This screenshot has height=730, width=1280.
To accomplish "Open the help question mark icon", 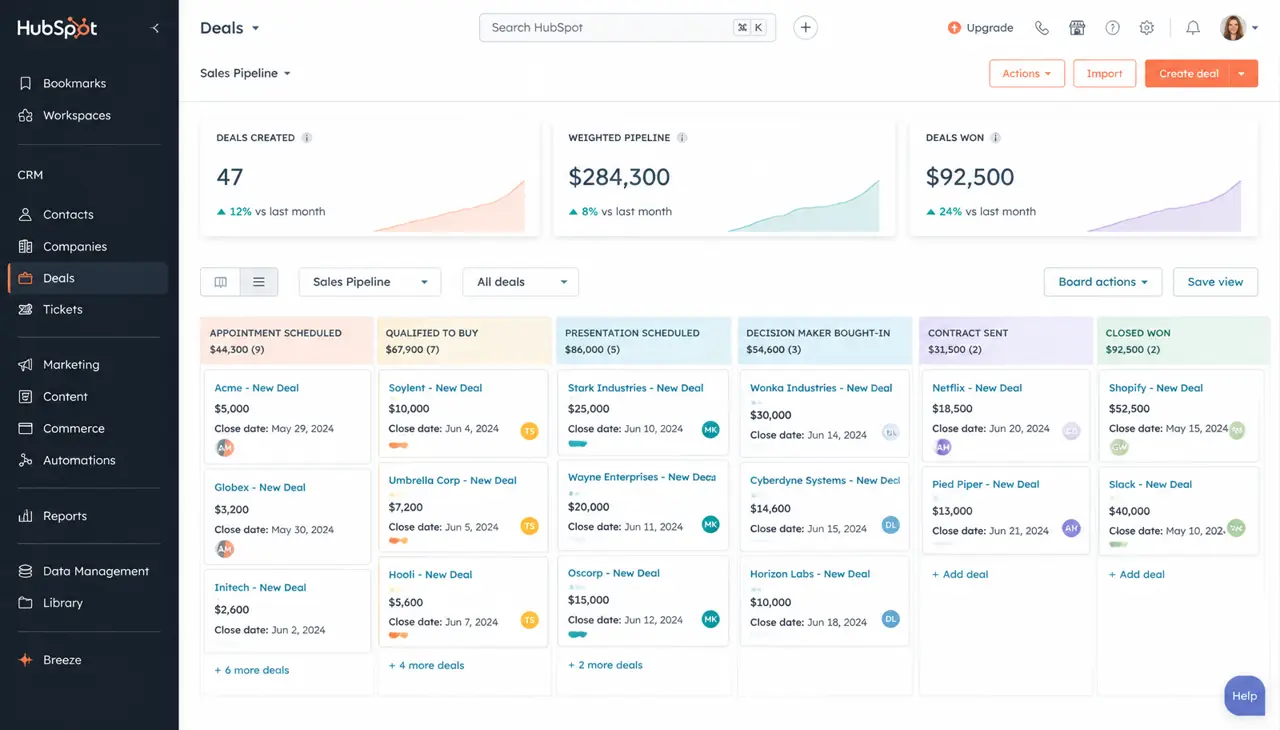I will click(1112, 28).
